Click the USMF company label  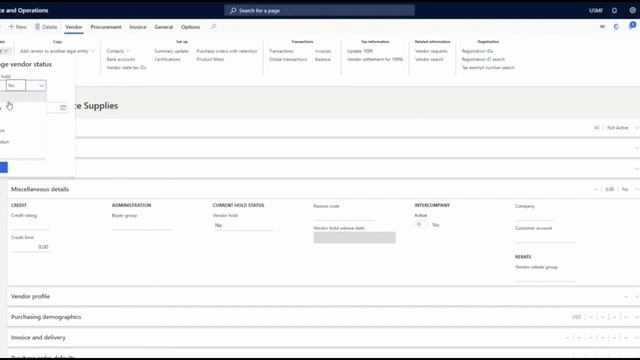pyautogui.click(x=596, y=11)
